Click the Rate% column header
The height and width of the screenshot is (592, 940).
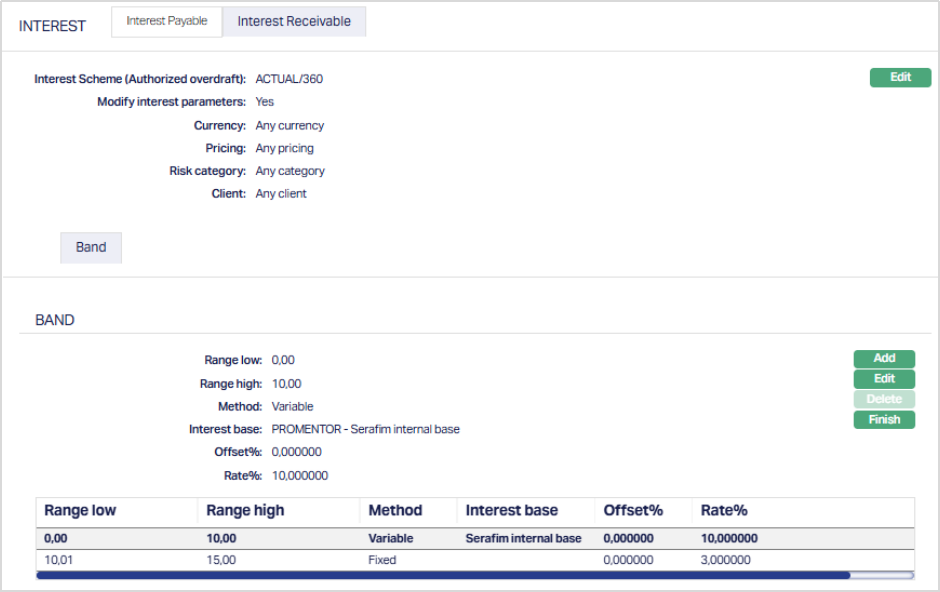coord(724,510)
